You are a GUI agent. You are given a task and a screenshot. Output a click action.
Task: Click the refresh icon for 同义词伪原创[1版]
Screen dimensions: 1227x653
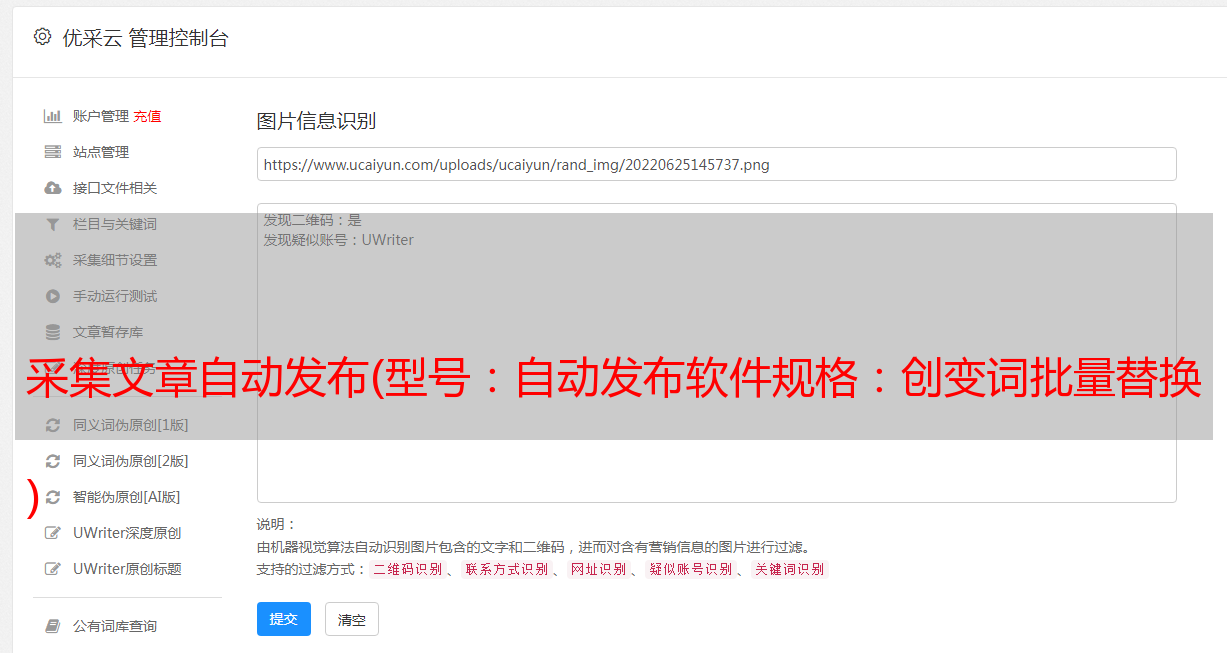coord(53,425)
